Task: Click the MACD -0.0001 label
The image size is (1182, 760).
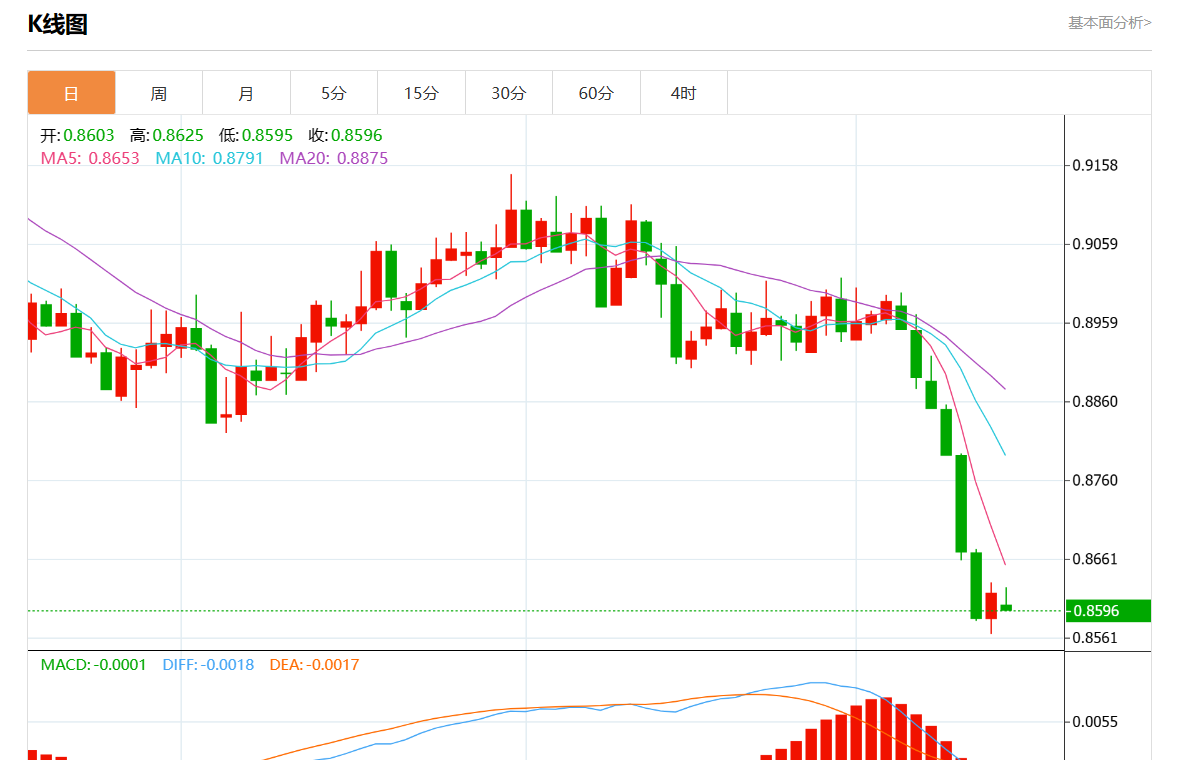Action: click(x=93, y=664)
